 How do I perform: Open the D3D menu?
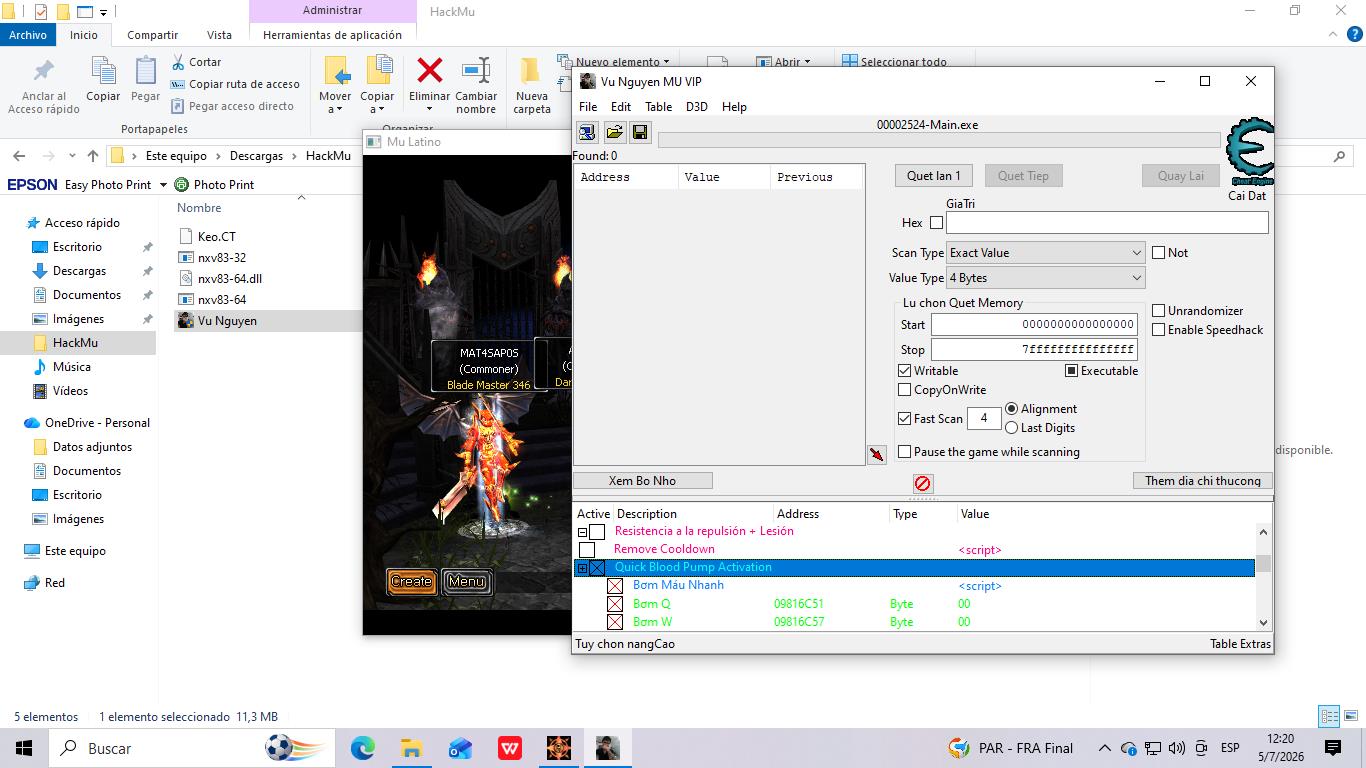pyautogui.click(x=697, y=107)
